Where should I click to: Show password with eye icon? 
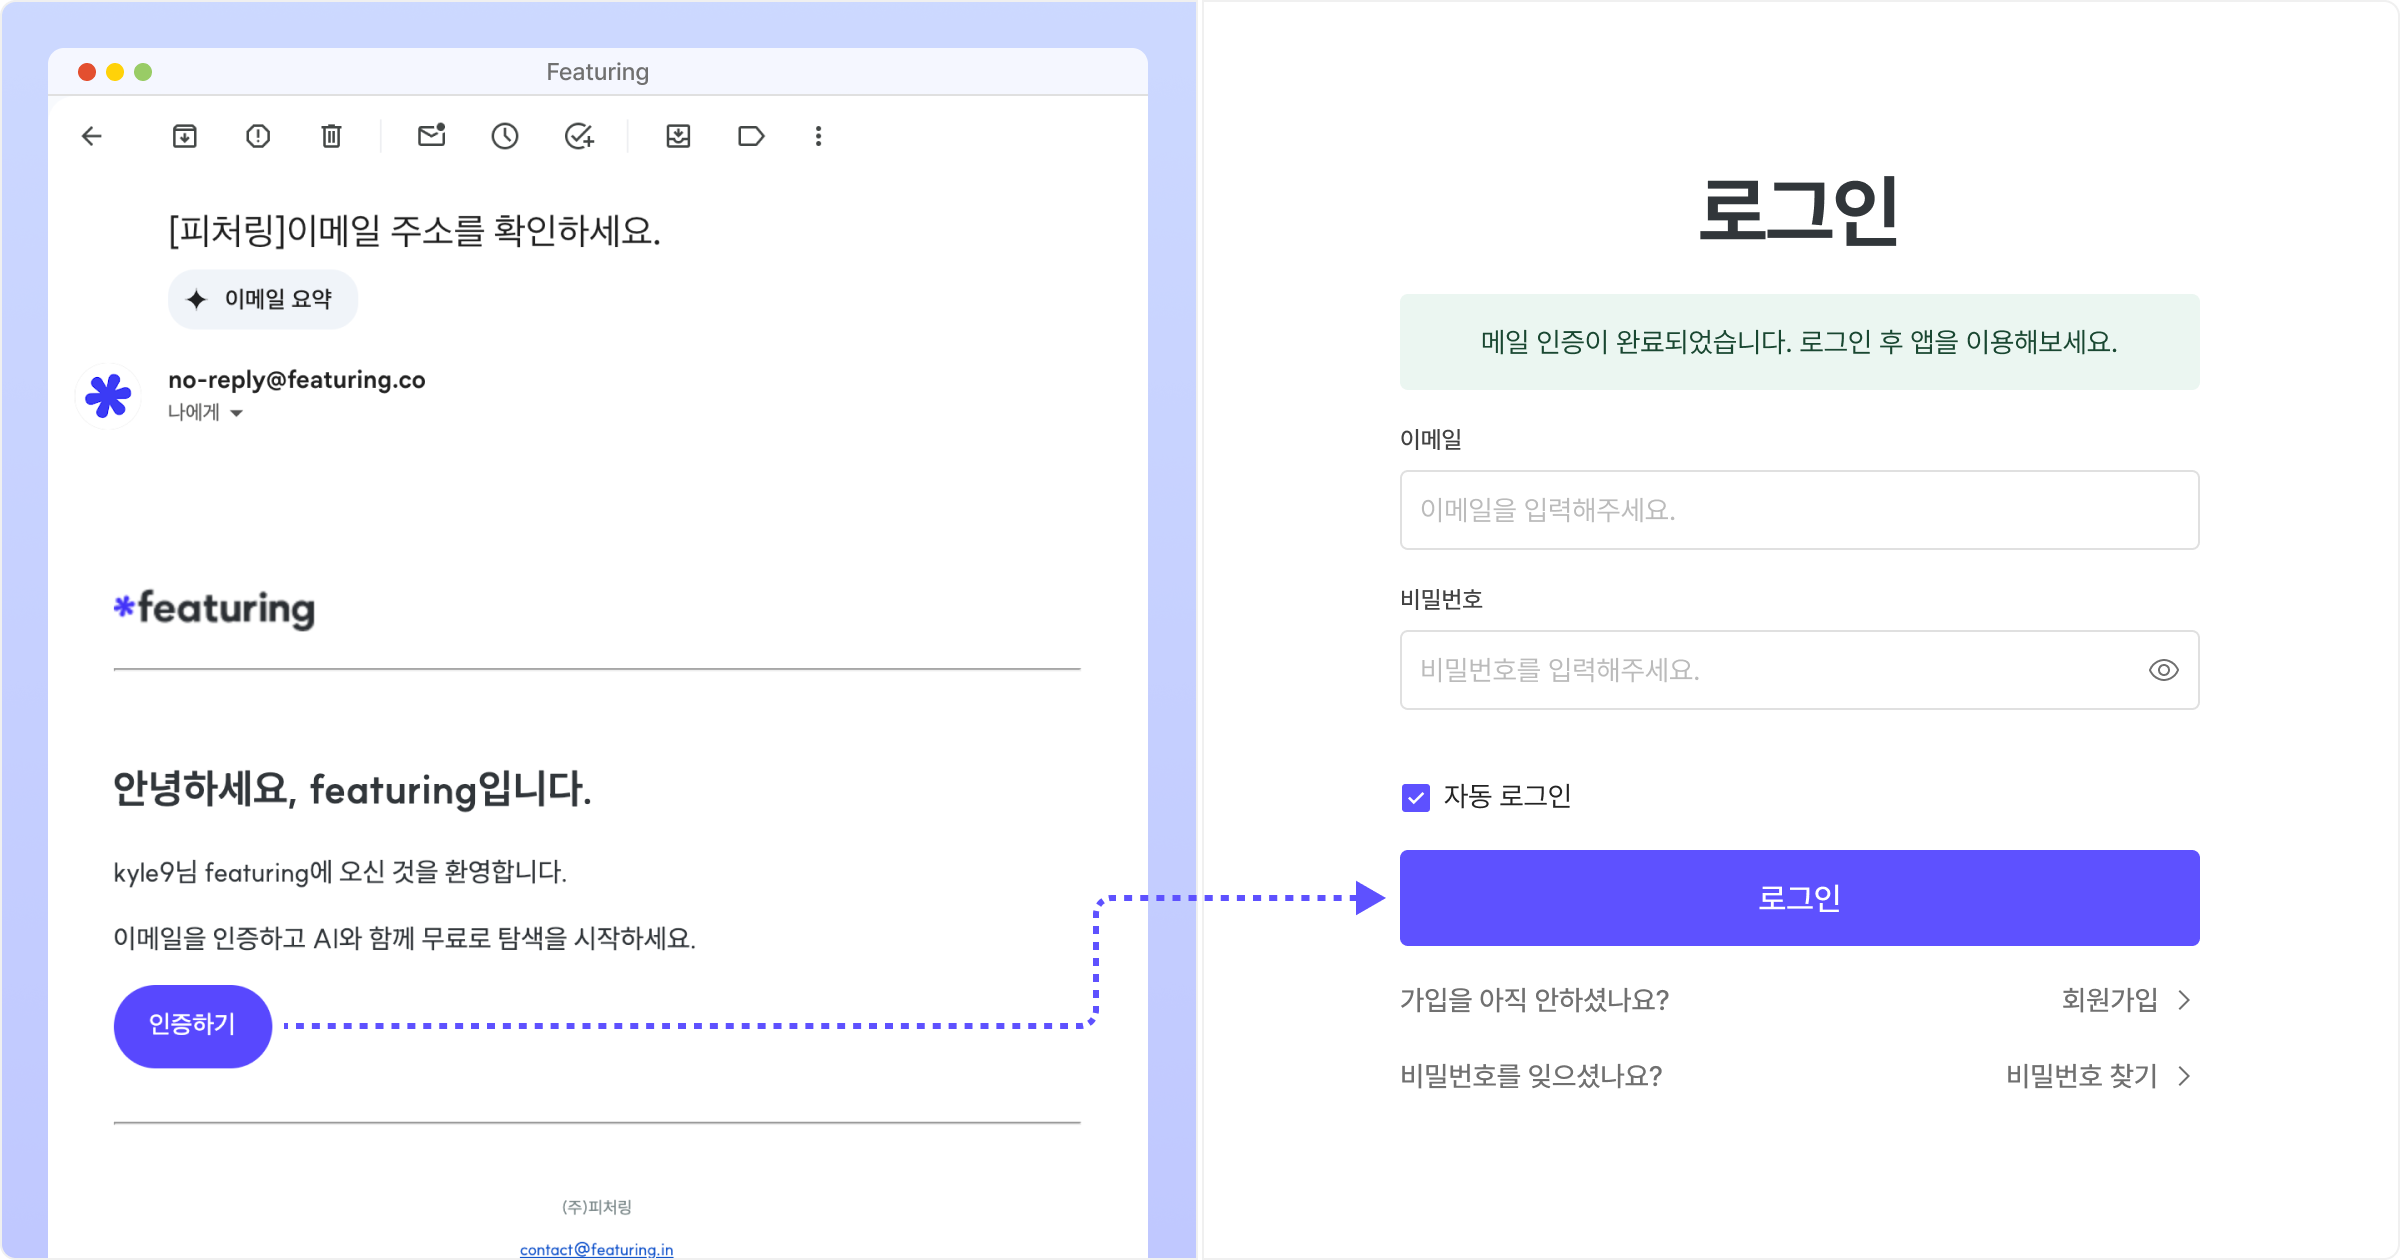pos(2163,670)
